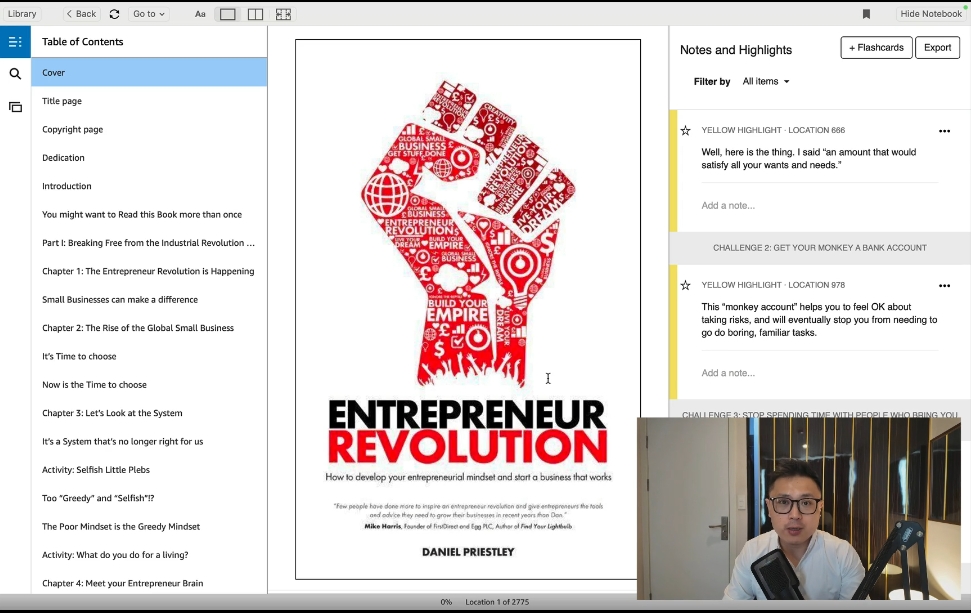
Task: Go Back using the toolbar button
Action: point(82,14)
